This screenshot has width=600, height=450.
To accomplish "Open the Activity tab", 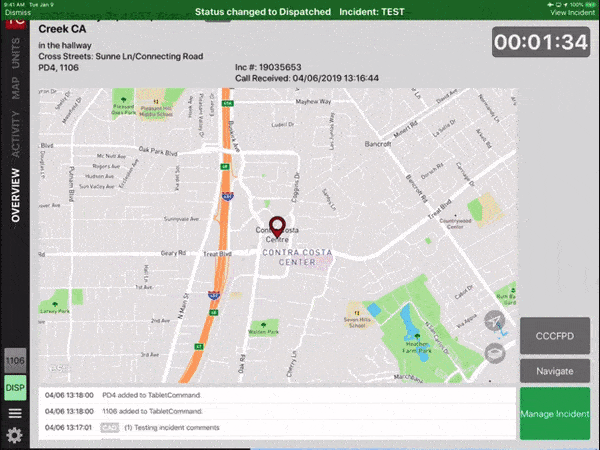I will point(15,139).
